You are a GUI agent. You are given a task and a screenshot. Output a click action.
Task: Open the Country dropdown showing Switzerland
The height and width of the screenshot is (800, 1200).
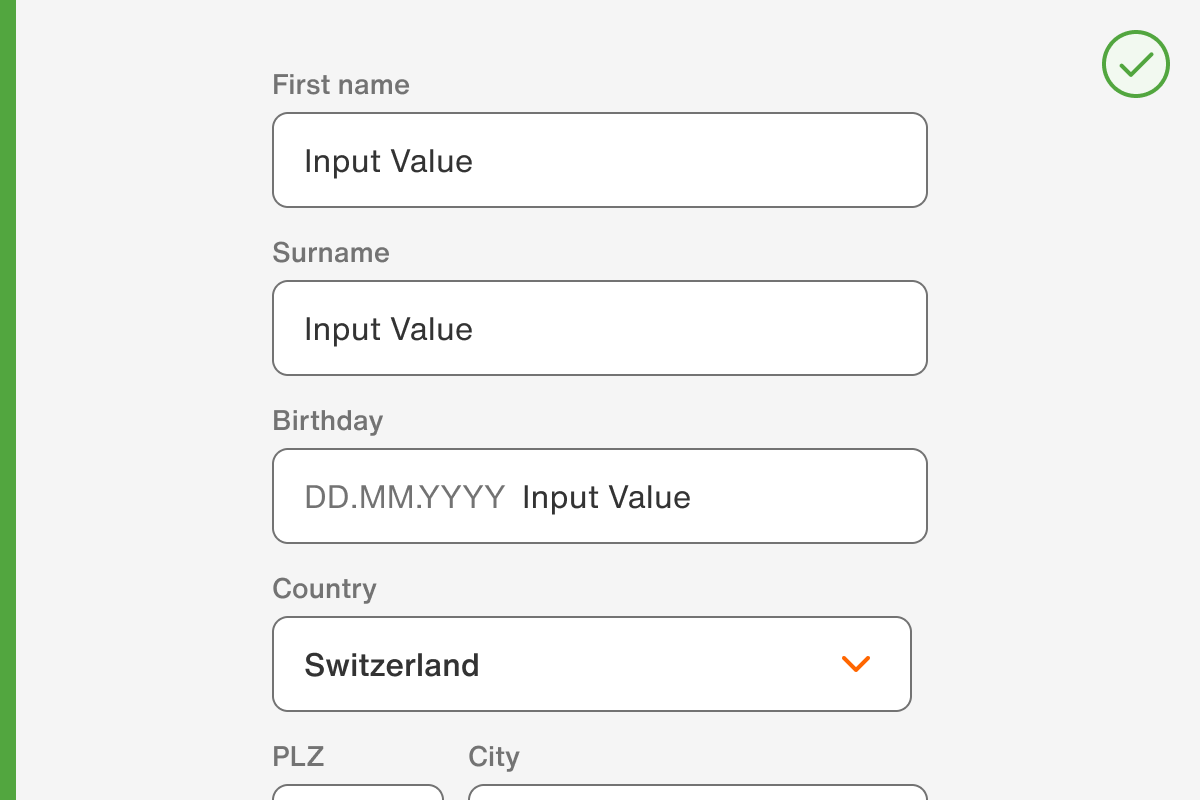pos(592,663)
